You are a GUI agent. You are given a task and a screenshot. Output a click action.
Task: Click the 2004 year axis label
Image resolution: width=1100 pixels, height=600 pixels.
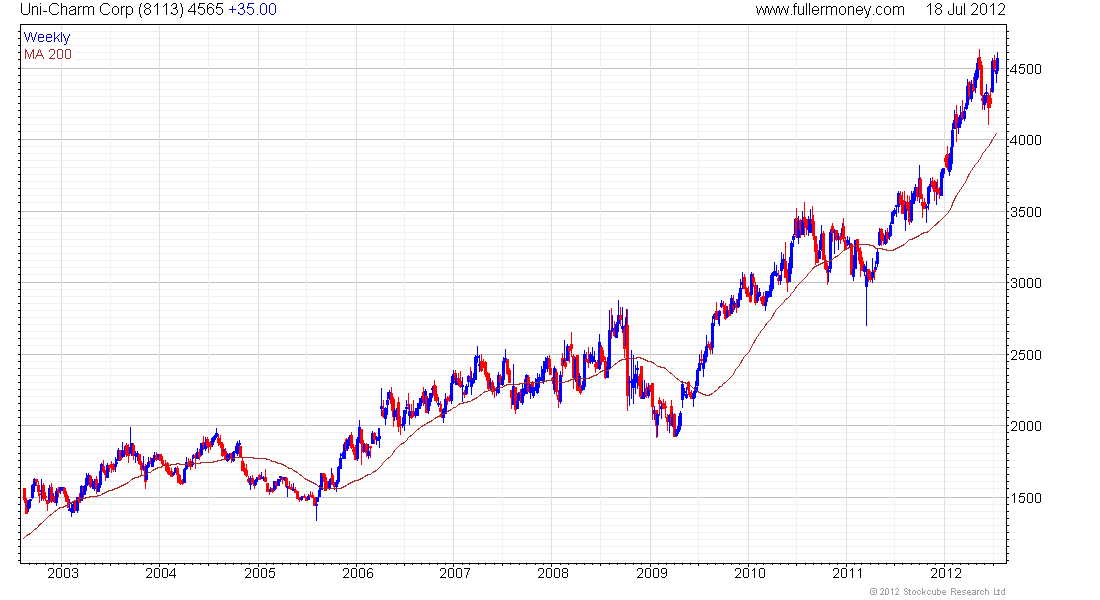point(161,573)
